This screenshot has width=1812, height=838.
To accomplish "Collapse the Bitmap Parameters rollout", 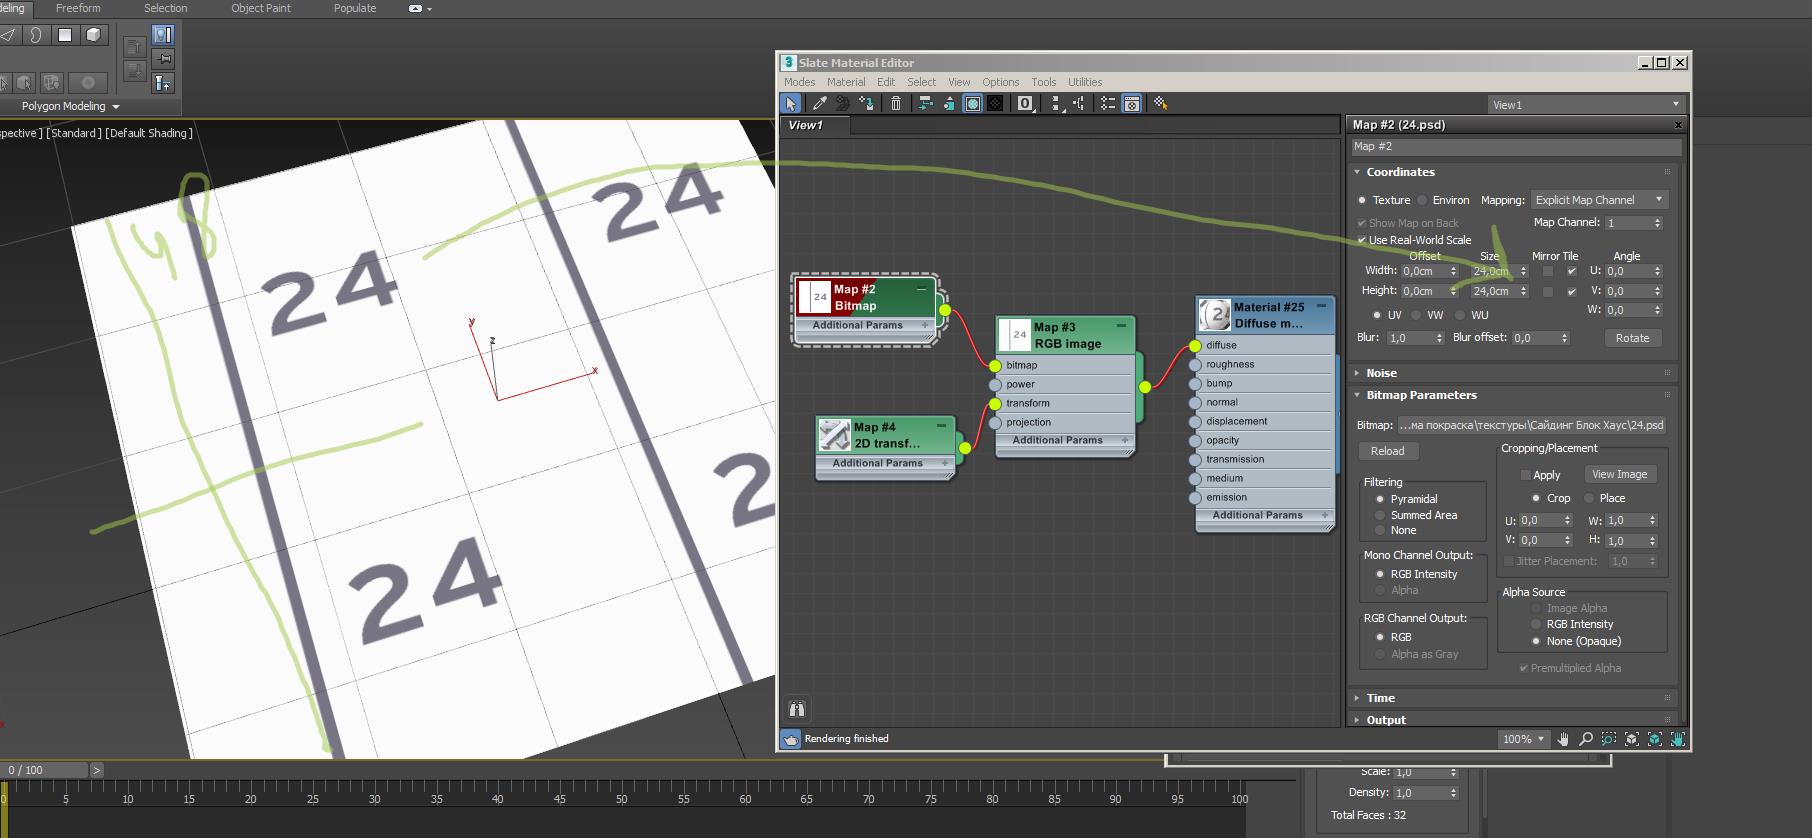I will coord(1421,395).
